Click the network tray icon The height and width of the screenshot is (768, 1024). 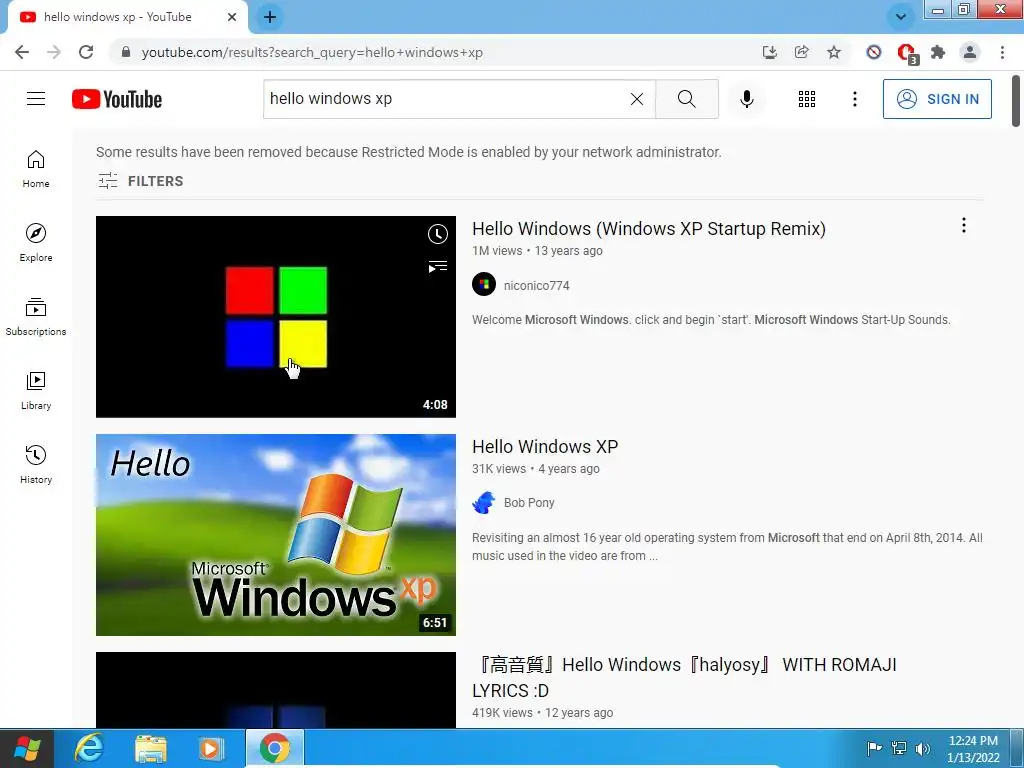[x=899, y=748]
